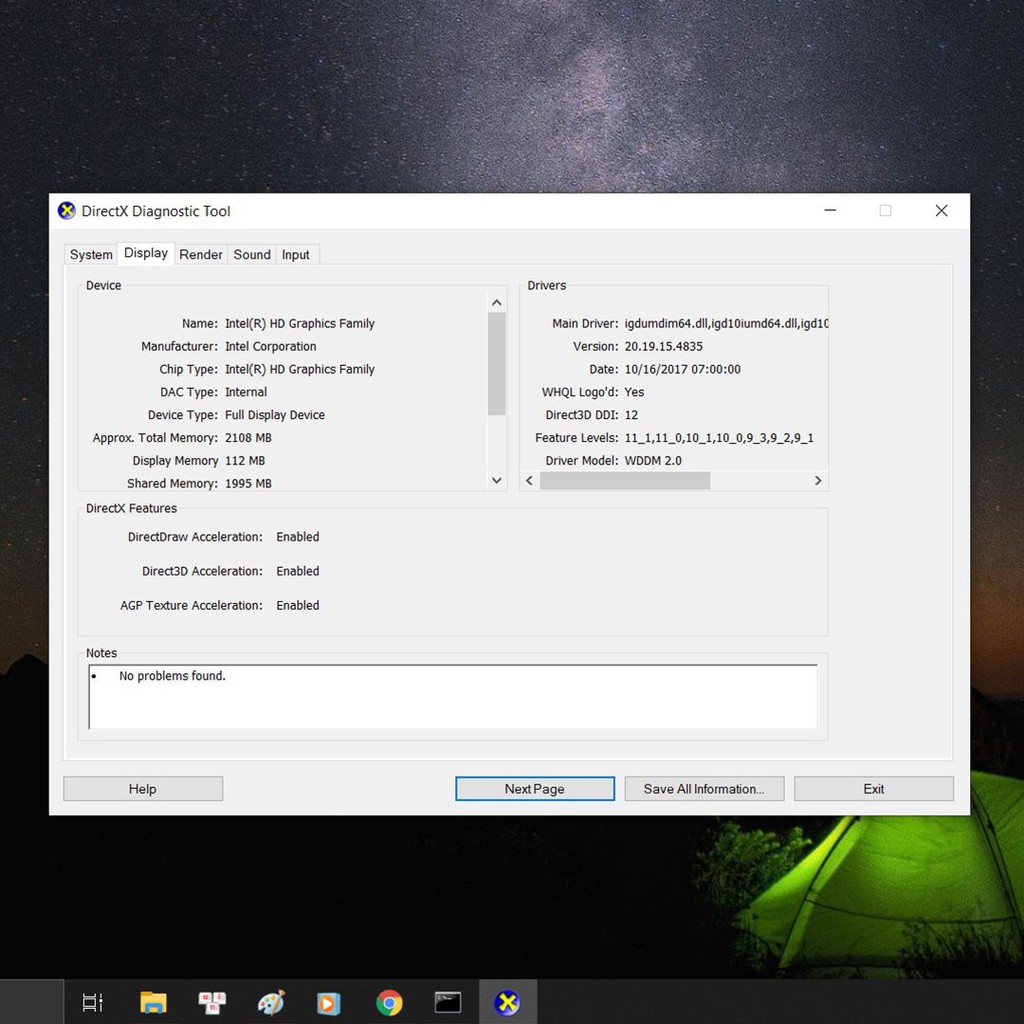
Task: Click AGP Texture Acceleration 'Enabled' status
Action: (298, 605)
